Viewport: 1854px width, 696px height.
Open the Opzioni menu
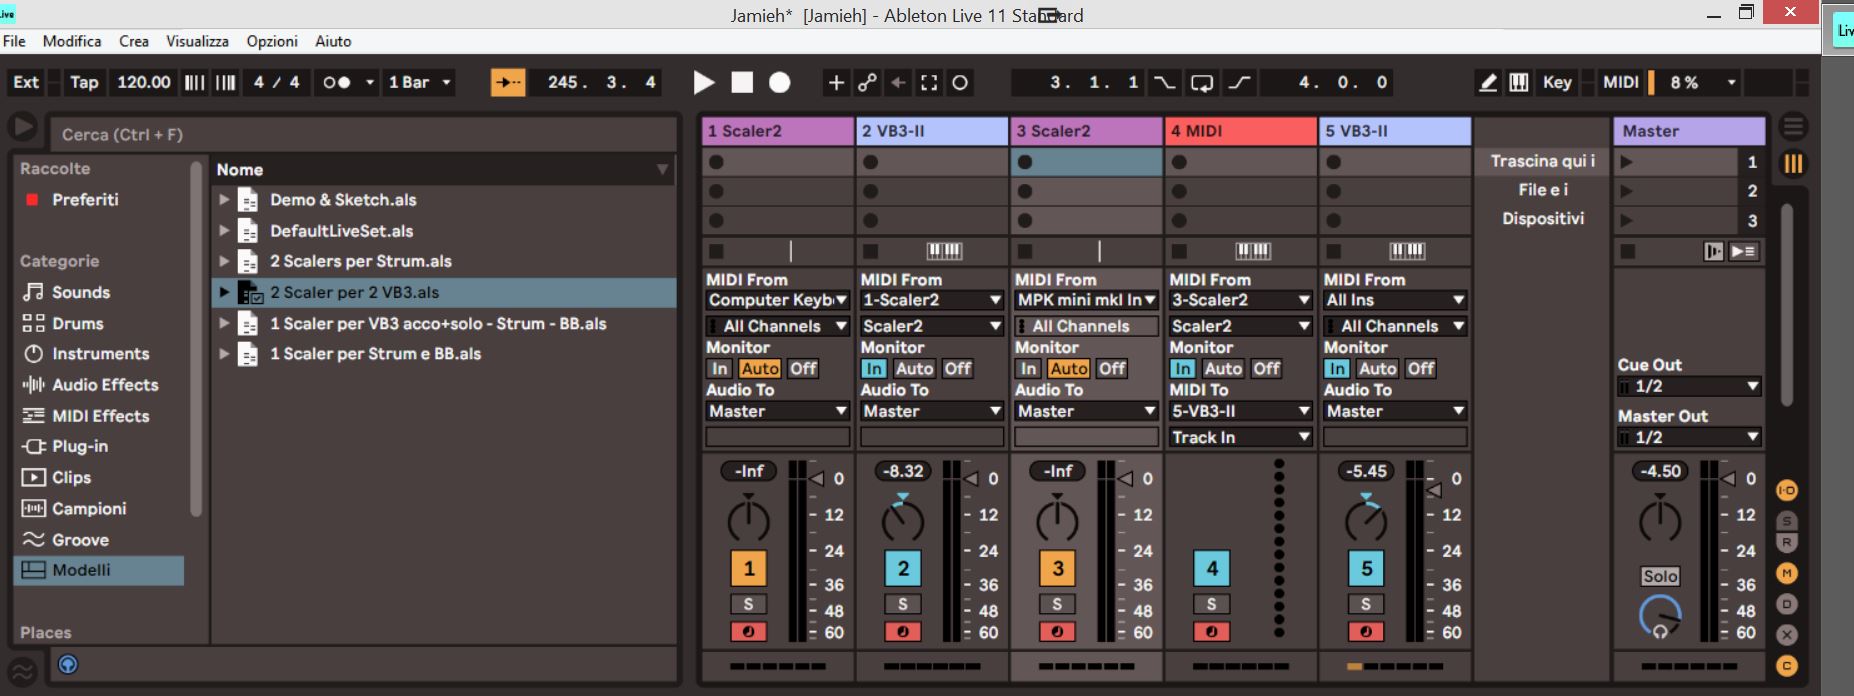click(x=272, y=41)
